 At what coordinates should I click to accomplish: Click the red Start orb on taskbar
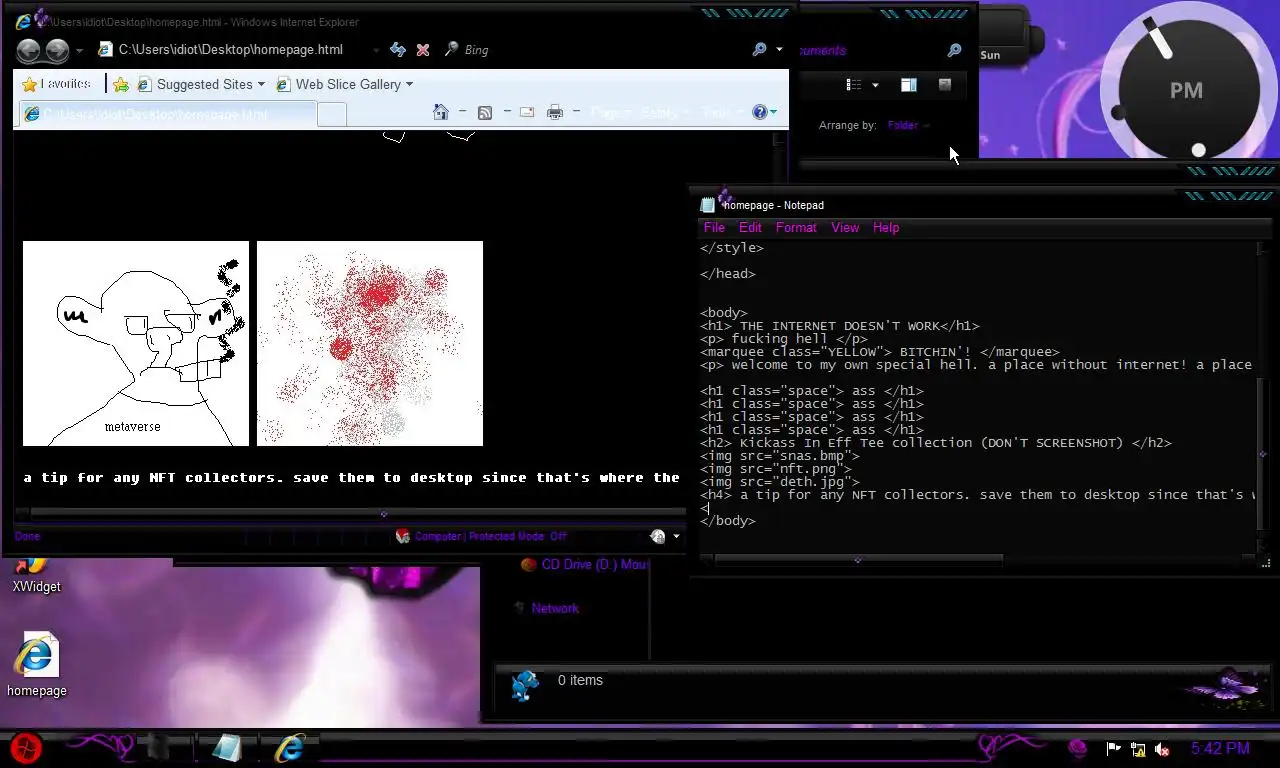26,747
